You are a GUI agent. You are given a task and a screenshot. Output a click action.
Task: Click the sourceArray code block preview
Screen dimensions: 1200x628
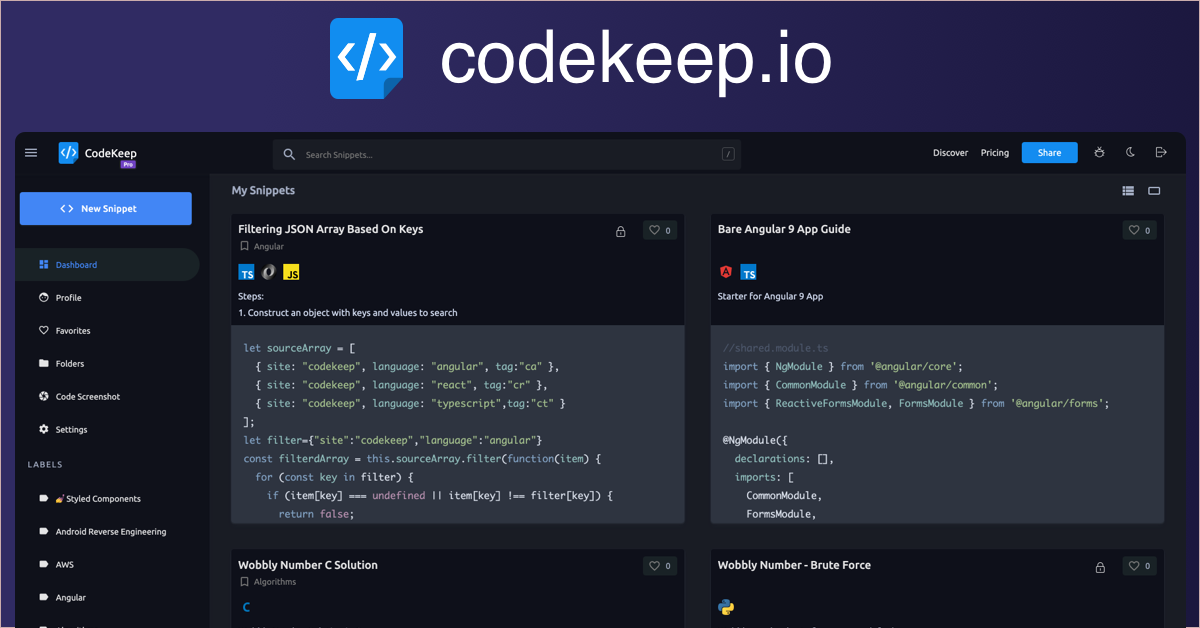pyautogui.click(x=458, y=424)
